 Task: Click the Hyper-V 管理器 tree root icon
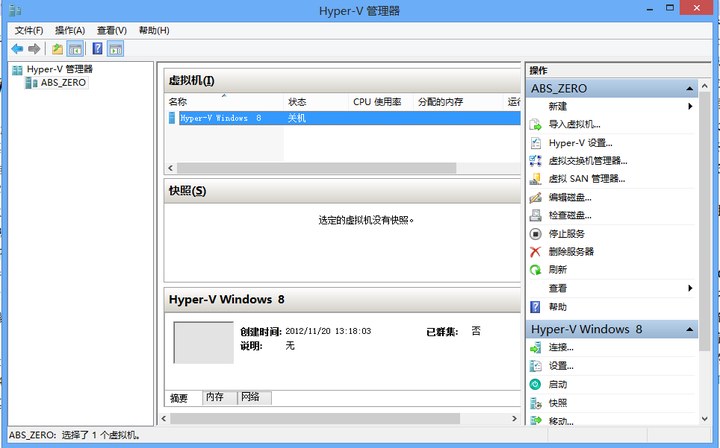coord(17,70)
